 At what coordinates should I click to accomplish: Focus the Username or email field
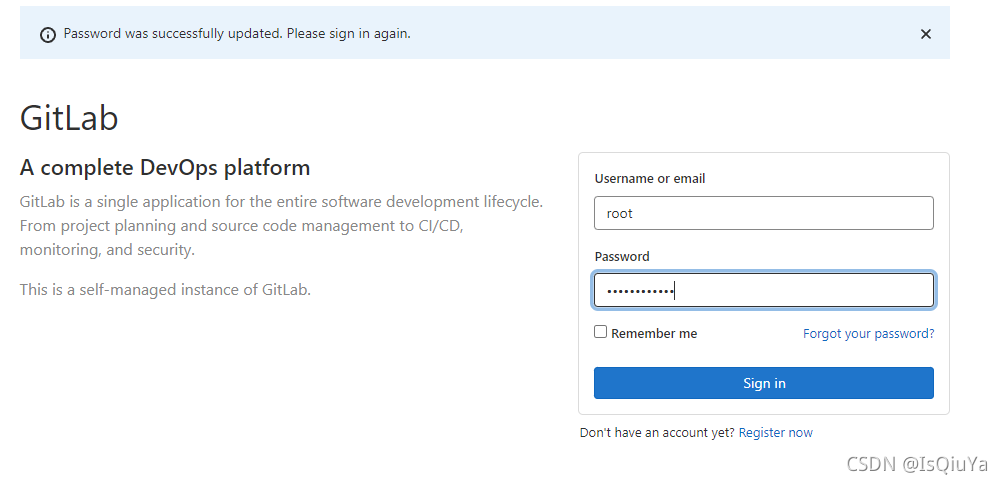tap(763, 213)
